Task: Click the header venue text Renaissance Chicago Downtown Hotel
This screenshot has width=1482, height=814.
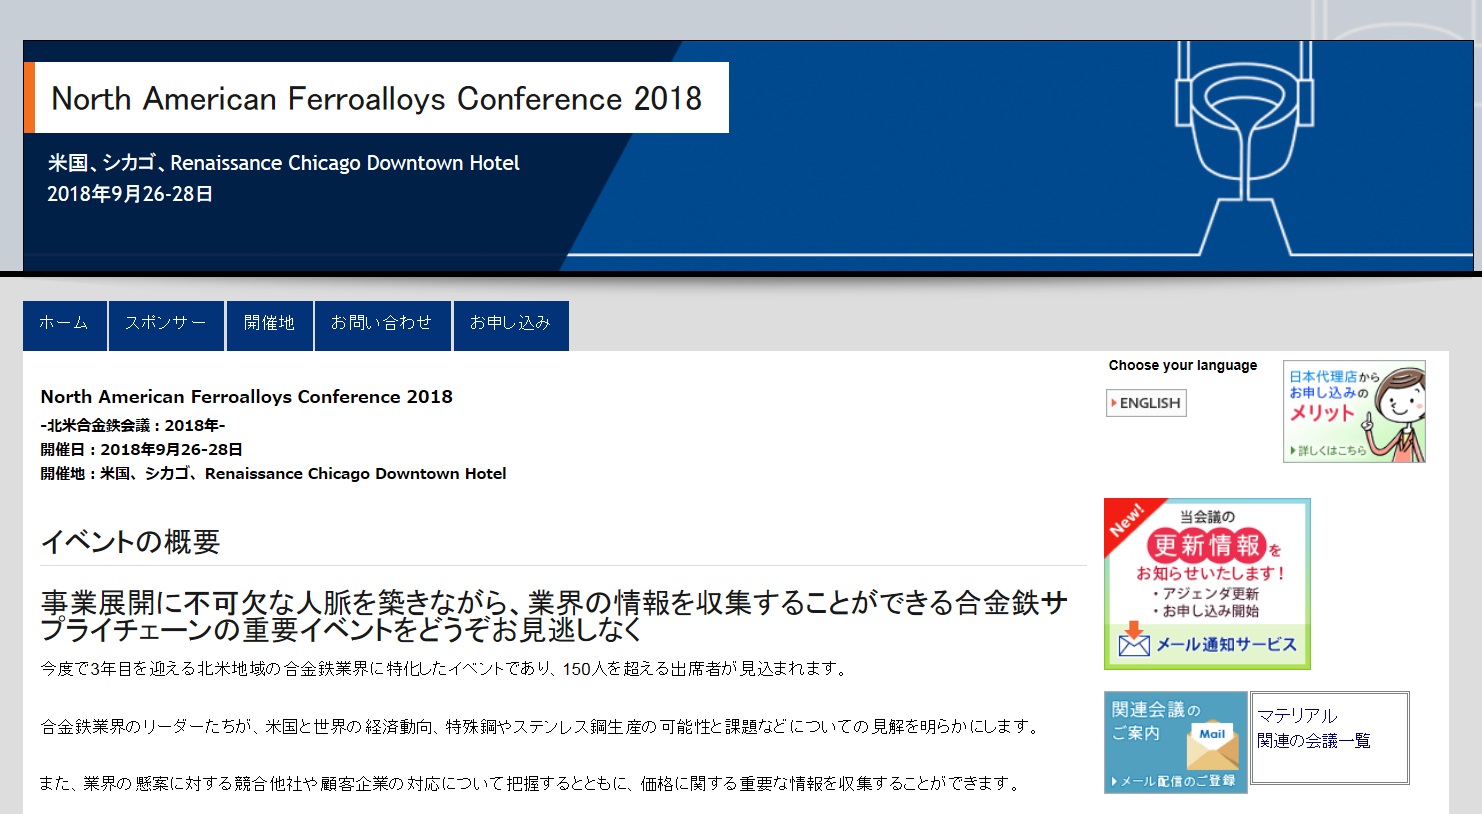Action: point(345,163)
